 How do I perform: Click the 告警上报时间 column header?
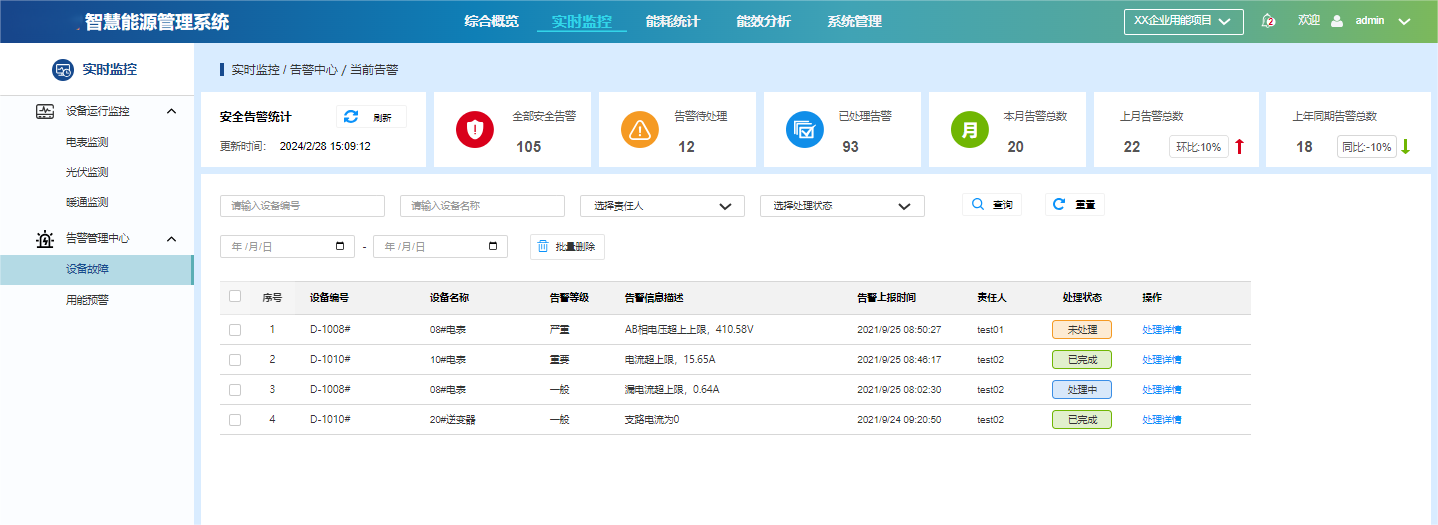click(x=886, y=297)
